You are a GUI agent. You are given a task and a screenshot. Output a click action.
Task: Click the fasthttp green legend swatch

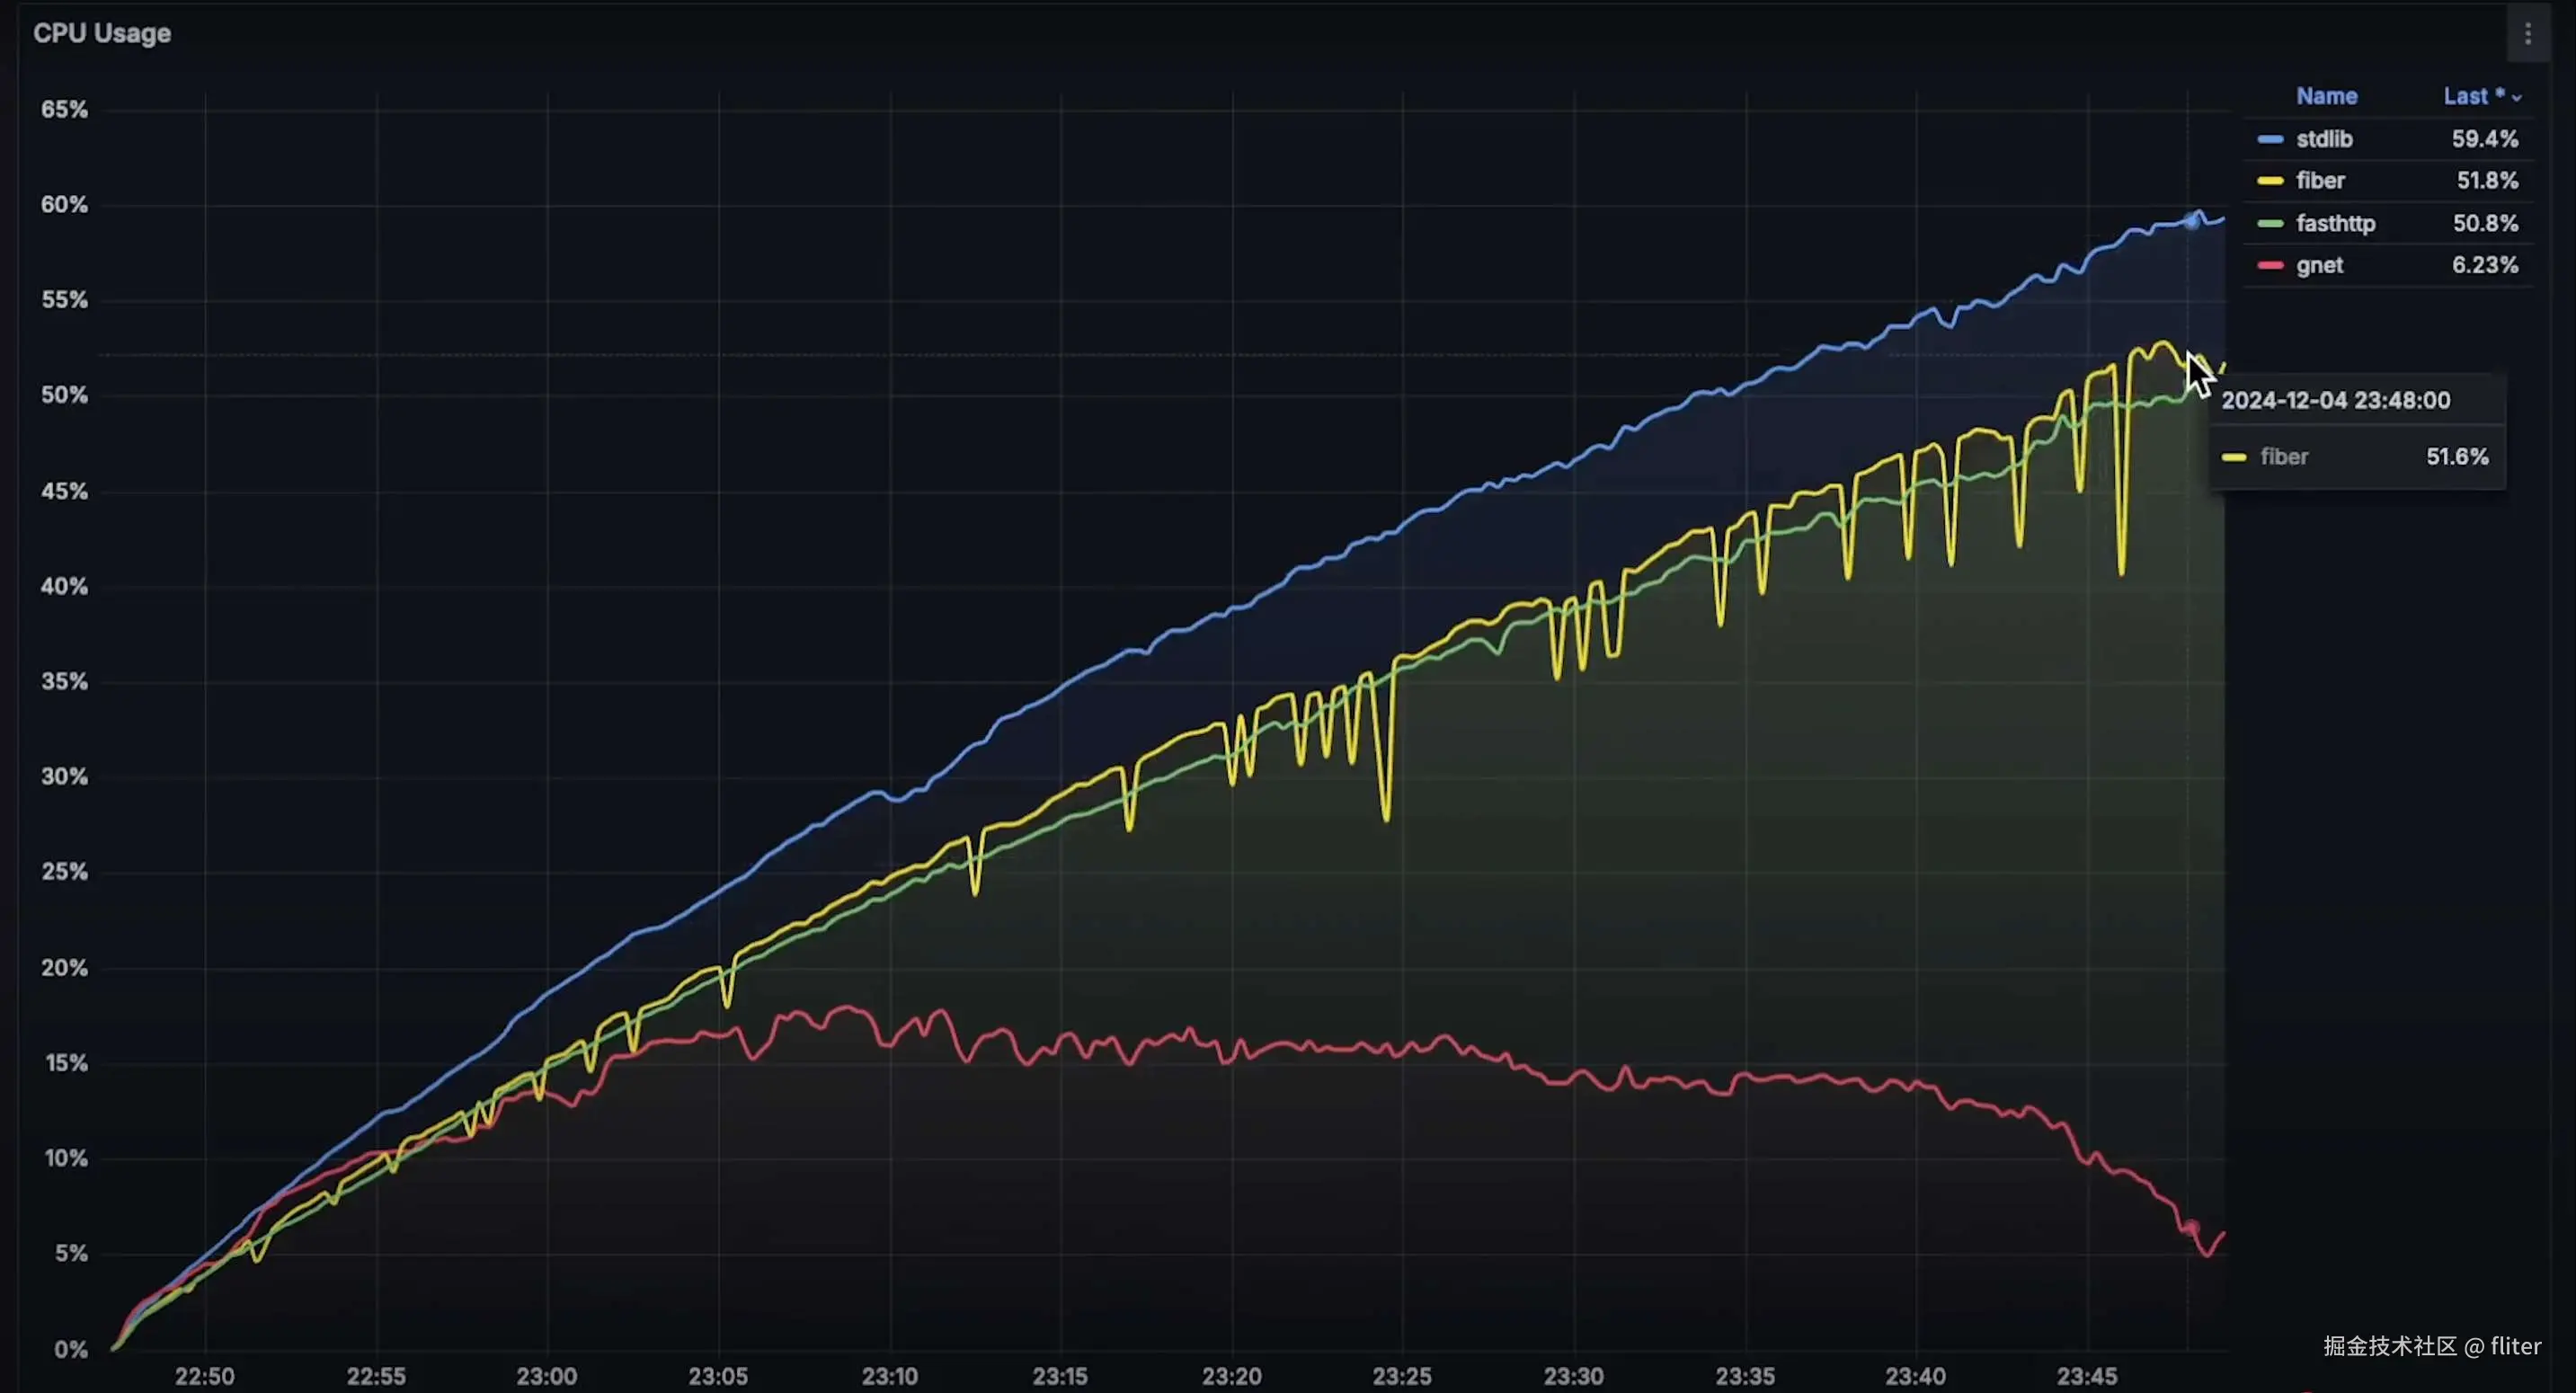point(2270,223)
